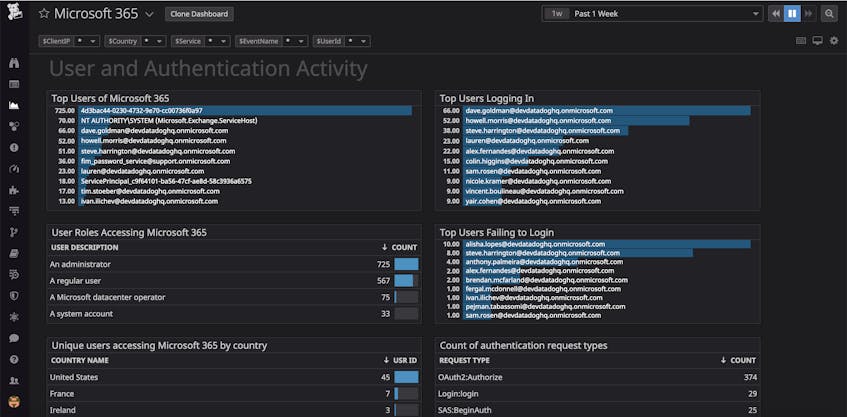847x417 pixels.
Task: Open Metrics gauge icon in sidebar
Action: [15, 169]
